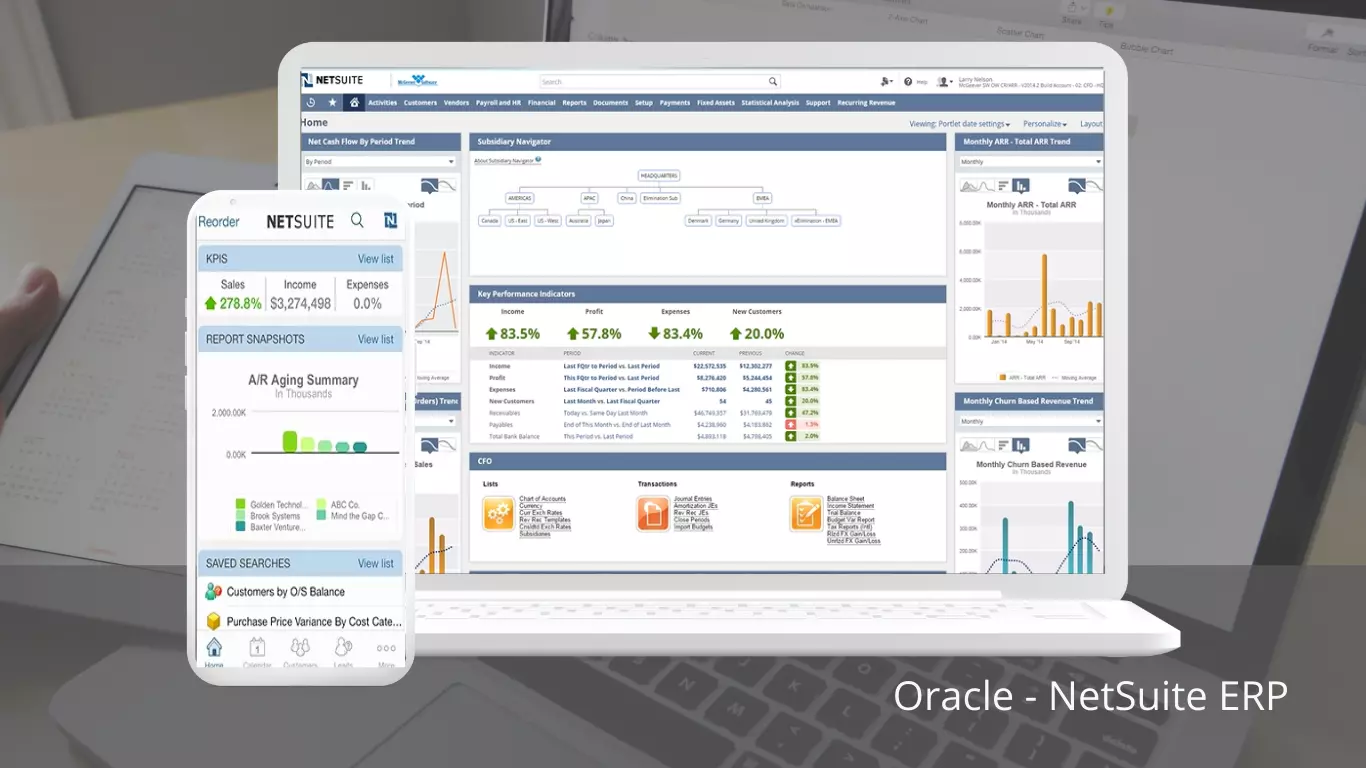The image size is (1366, 768).
Task: Open the create-new icon left of Help
Action: pyautogui.click(x=886, y=82)
